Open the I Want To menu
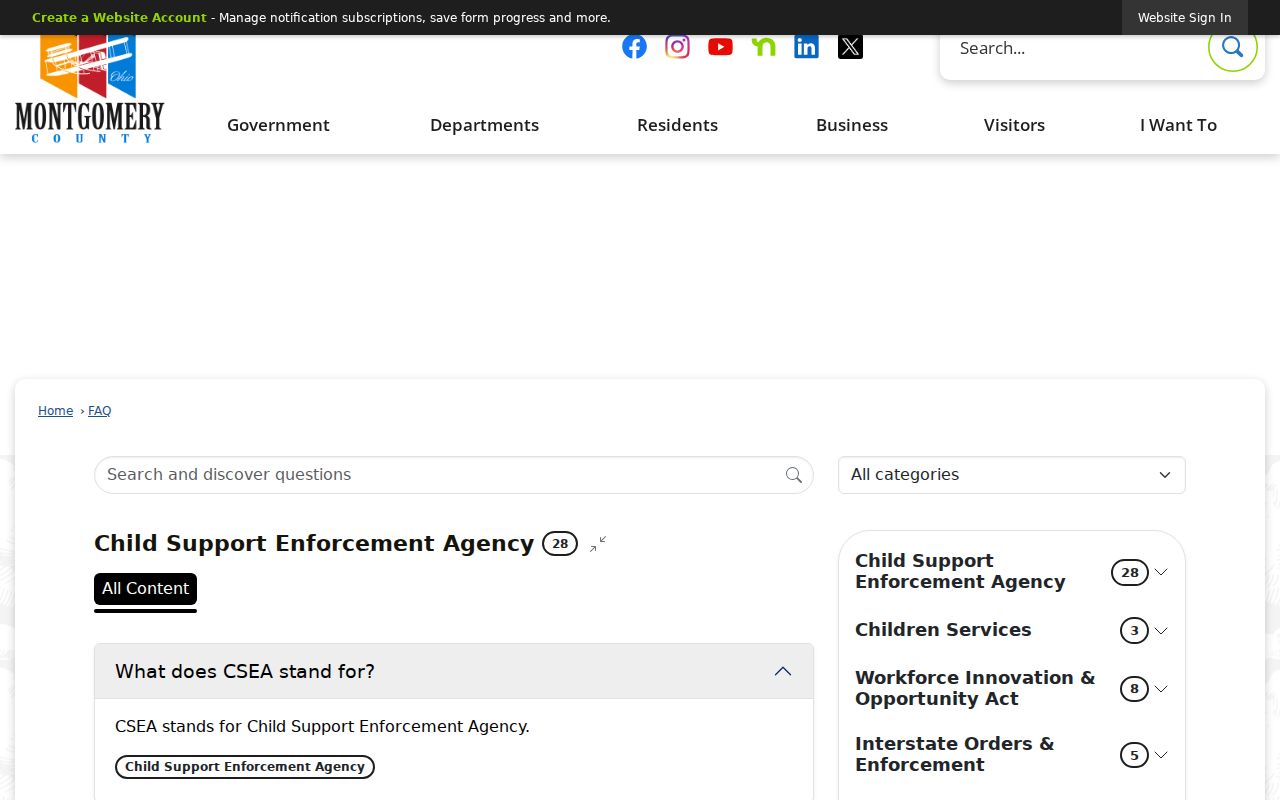 [1178, 125]
